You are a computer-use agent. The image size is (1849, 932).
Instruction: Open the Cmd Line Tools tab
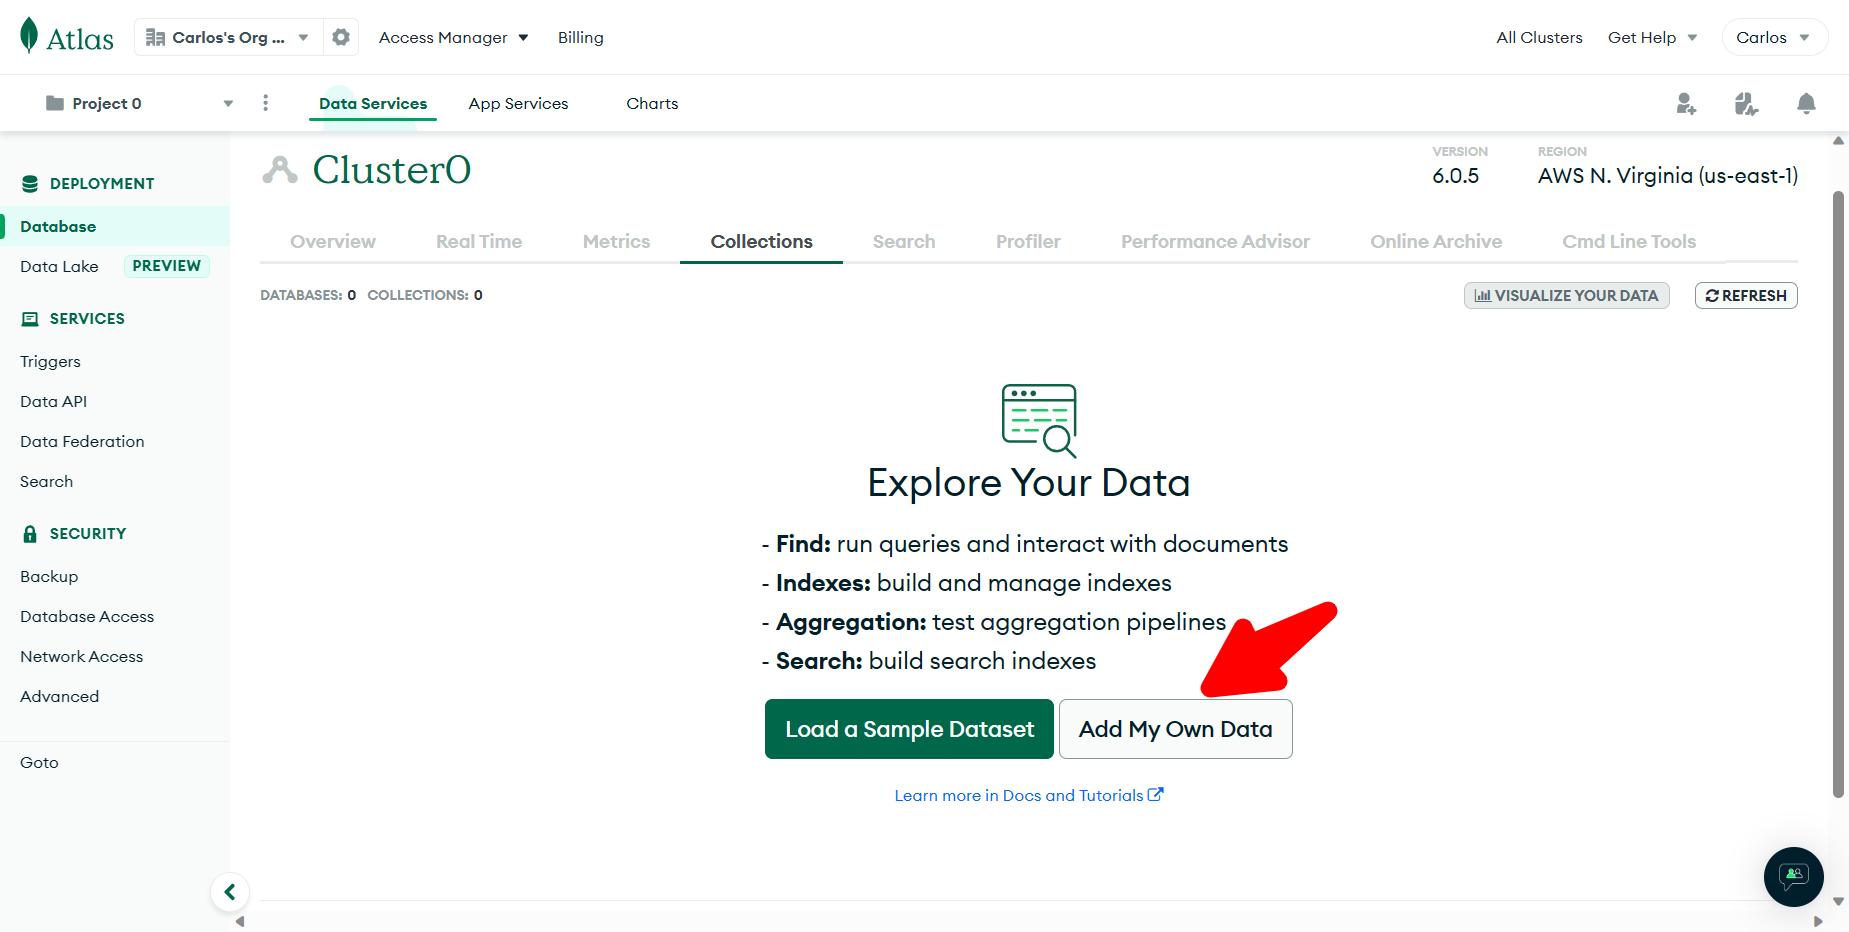[1629, 241]
